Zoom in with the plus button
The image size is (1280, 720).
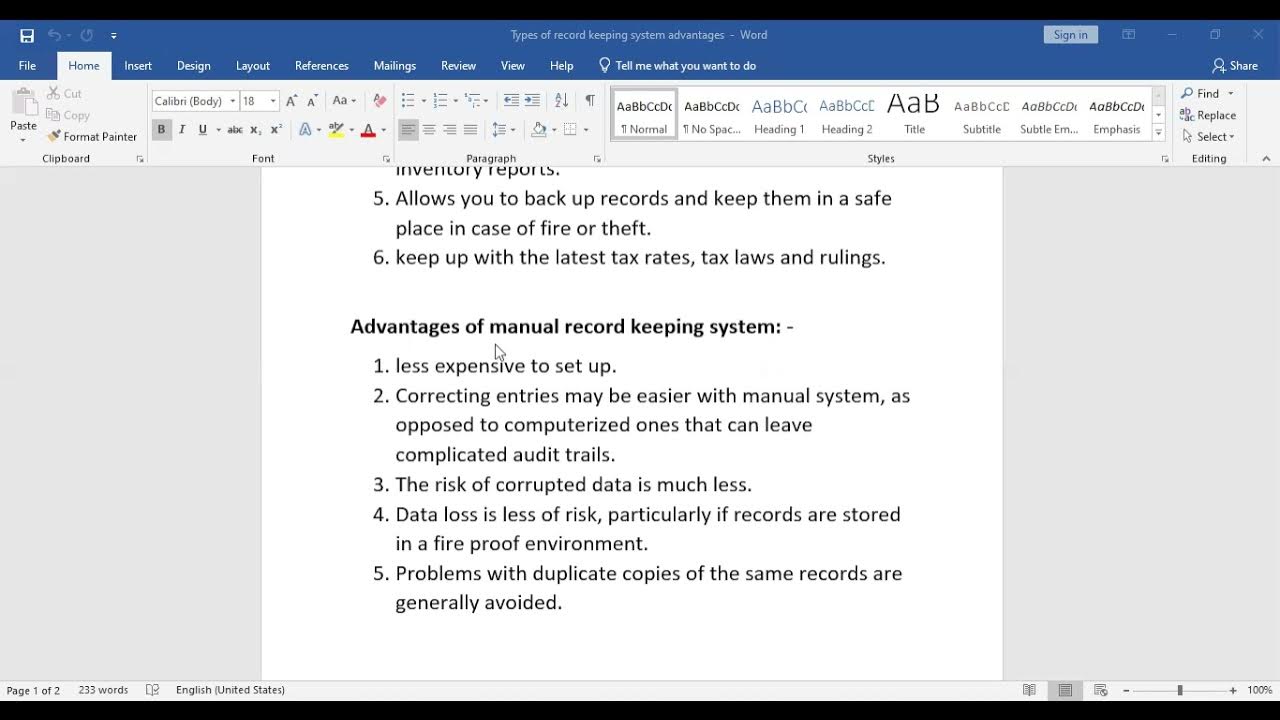[1233, 690]
